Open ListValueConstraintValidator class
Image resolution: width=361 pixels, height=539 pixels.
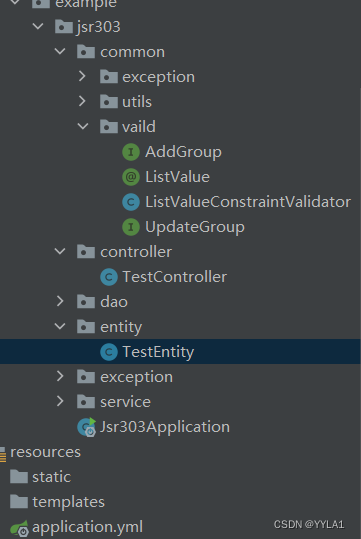pos(248,202)
